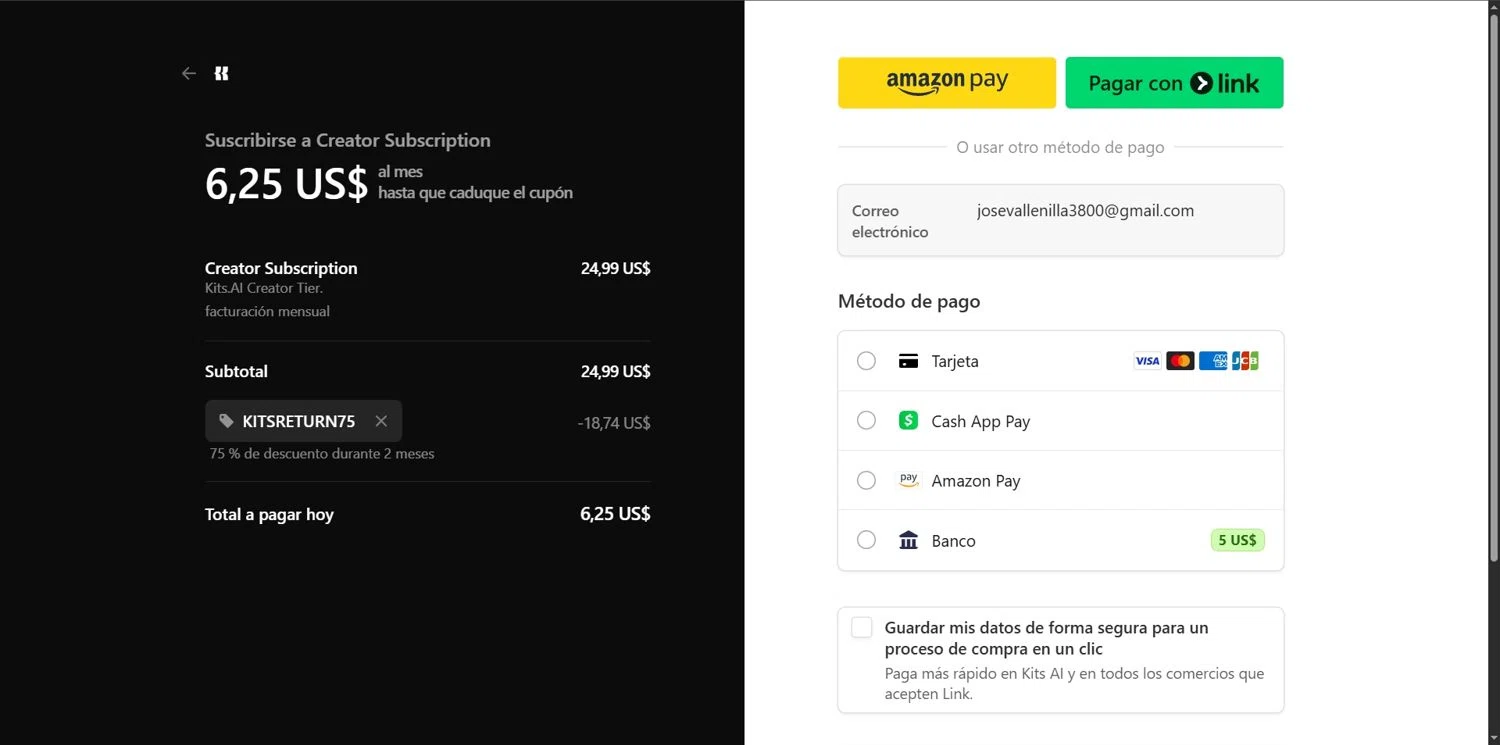Click the small Amazon Pay icon in the list
The height and width of the screenshot is (745, 1500).
[908, 481]
